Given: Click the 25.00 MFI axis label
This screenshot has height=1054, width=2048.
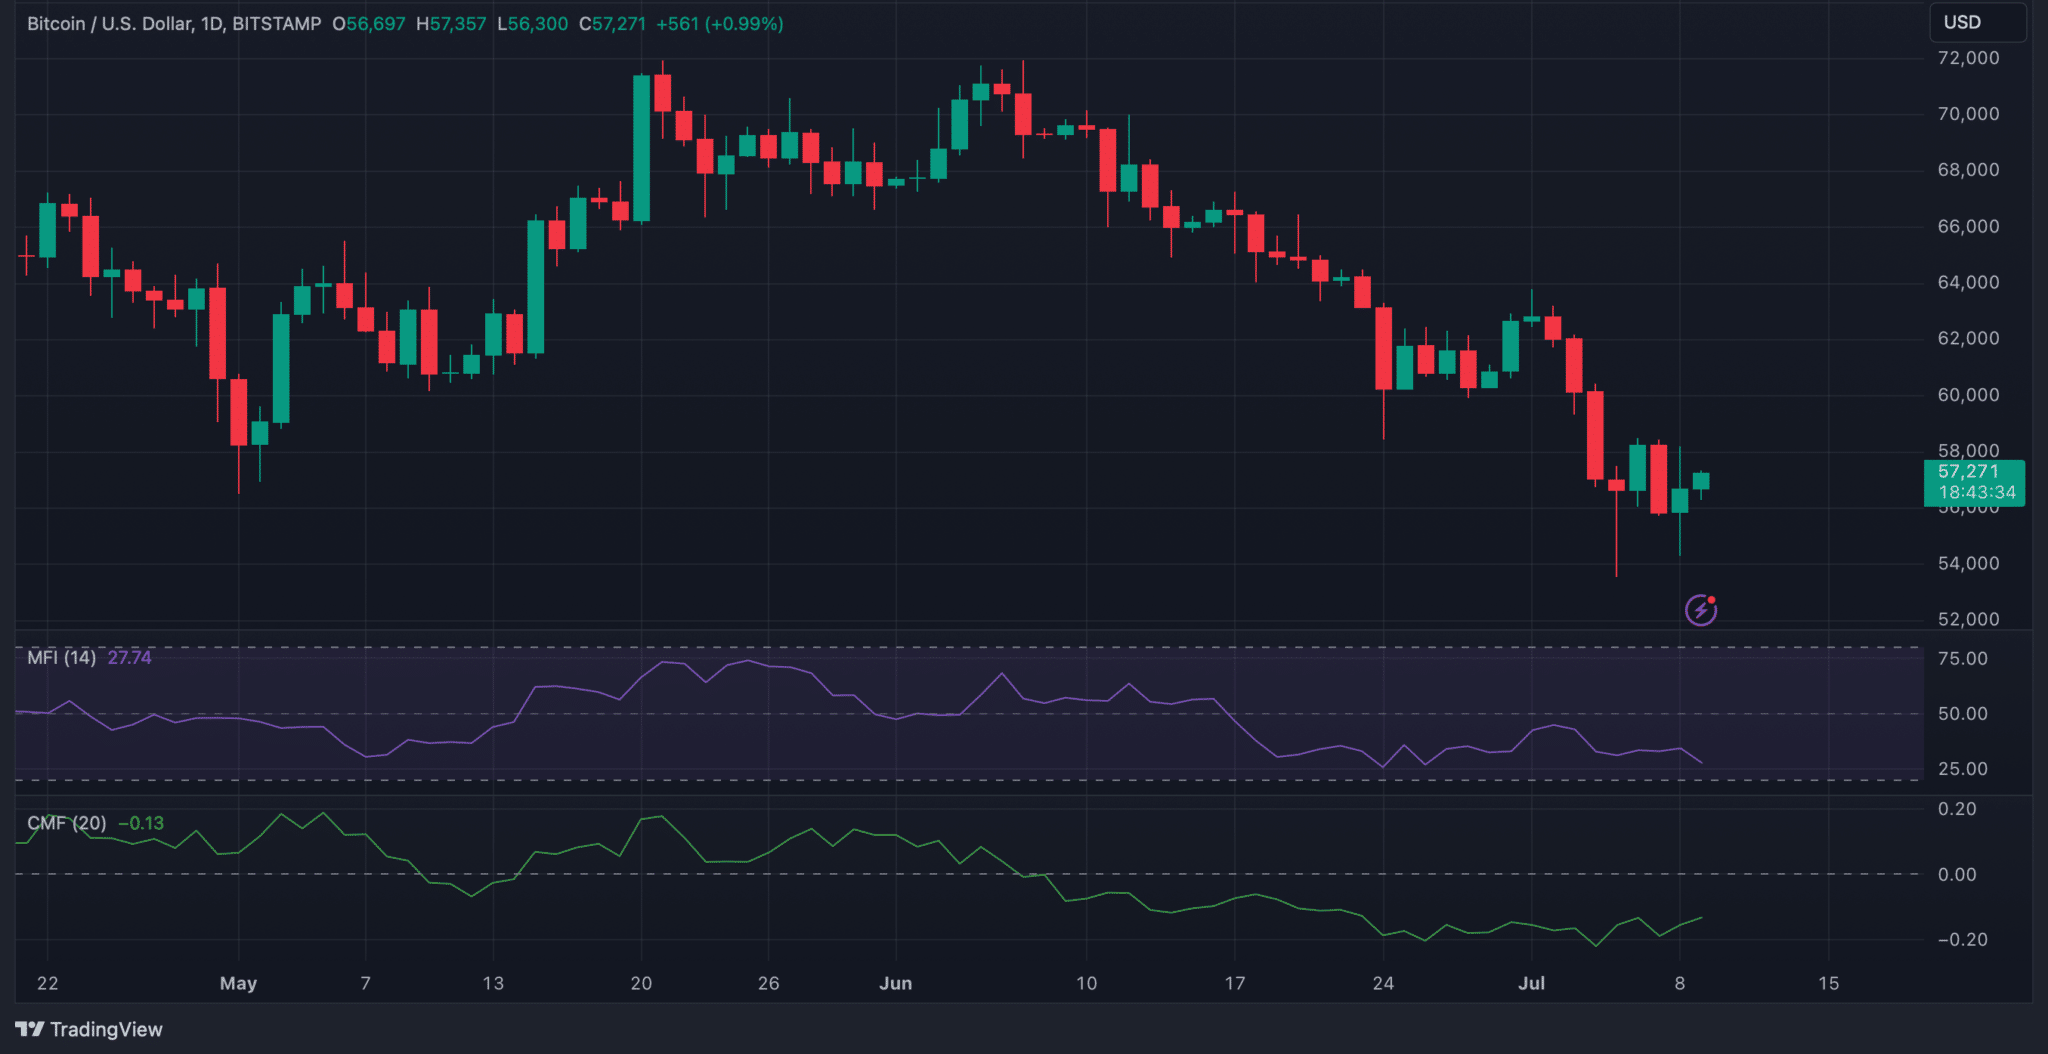Looking at the screenshot, I should tap(1962, 769).
